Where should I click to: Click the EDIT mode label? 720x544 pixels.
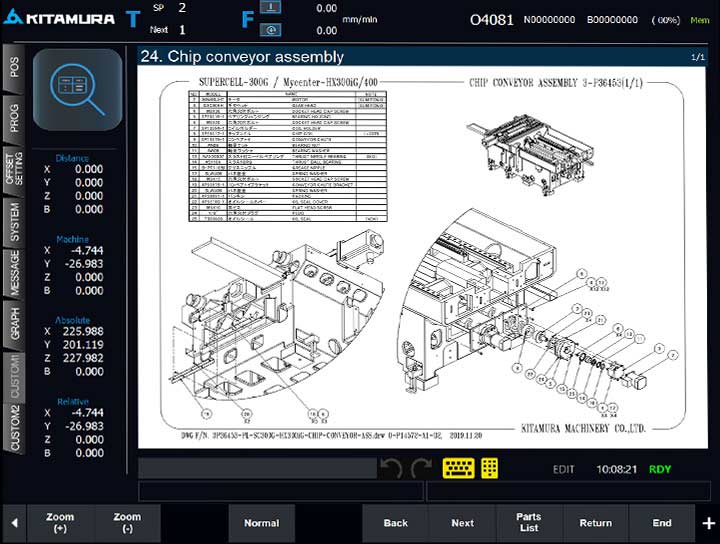coord(563,469)
